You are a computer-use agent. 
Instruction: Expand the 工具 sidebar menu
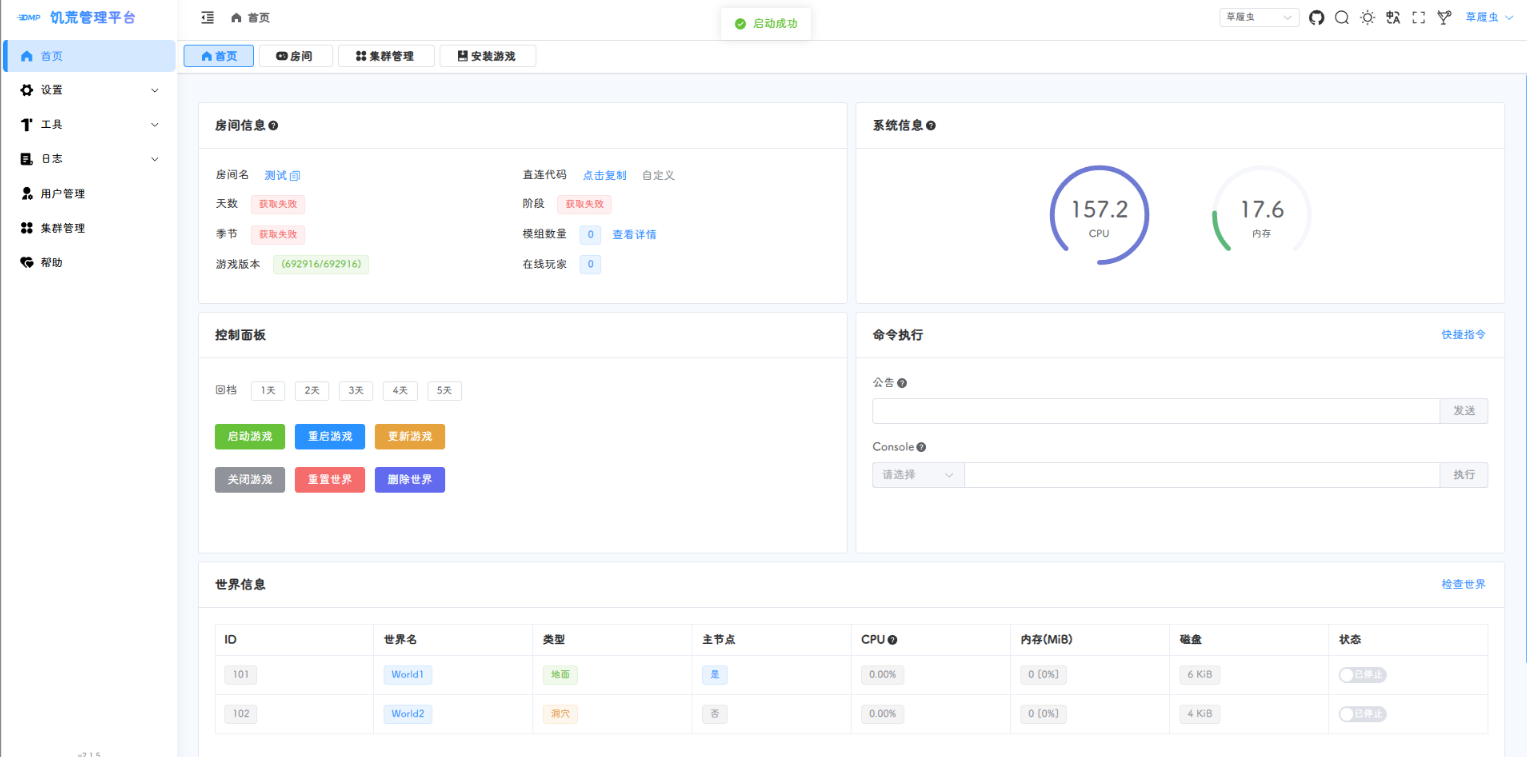pyautogui.click(x=89, y=124)
